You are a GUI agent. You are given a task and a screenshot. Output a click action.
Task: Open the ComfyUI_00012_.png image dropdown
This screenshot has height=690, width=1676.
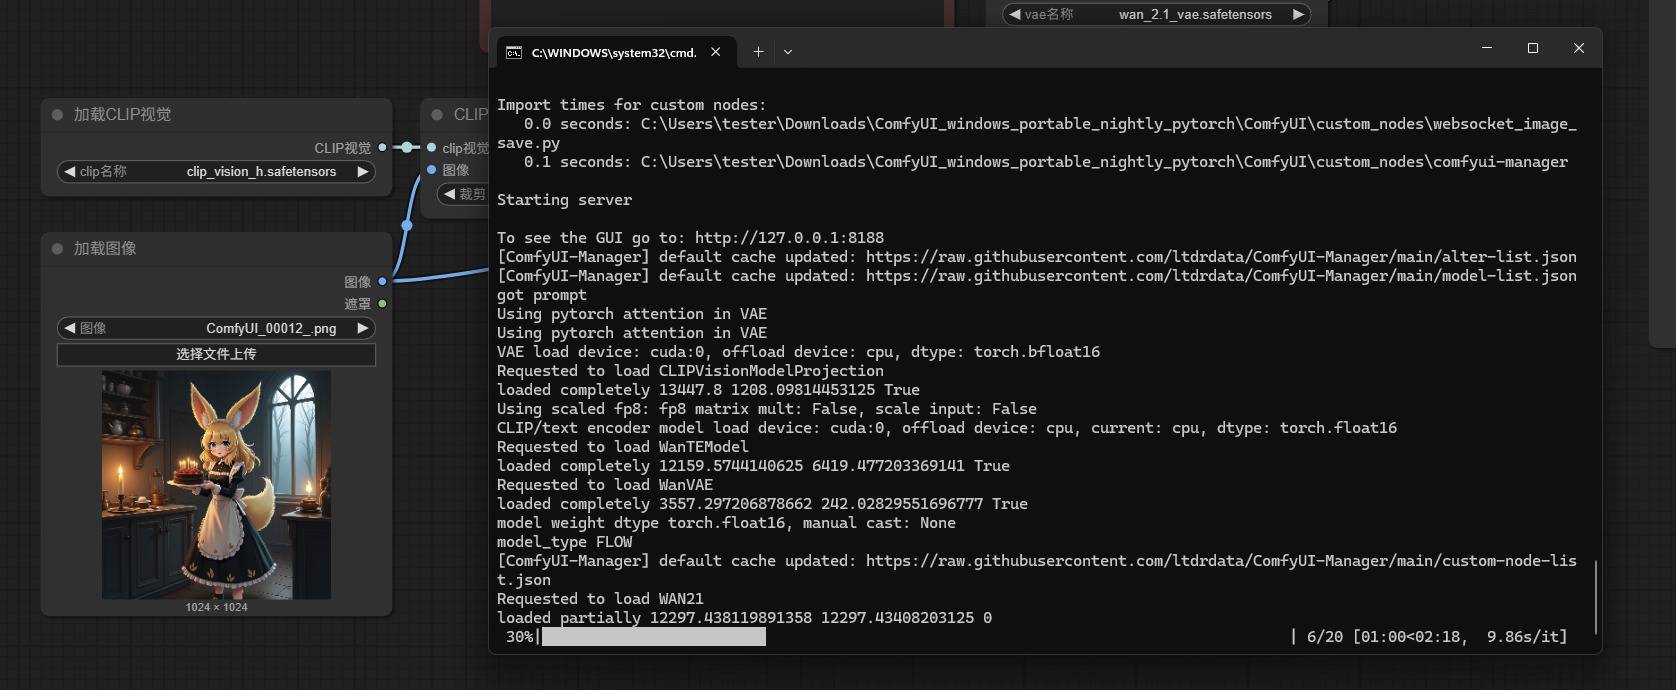coord(270,328)
